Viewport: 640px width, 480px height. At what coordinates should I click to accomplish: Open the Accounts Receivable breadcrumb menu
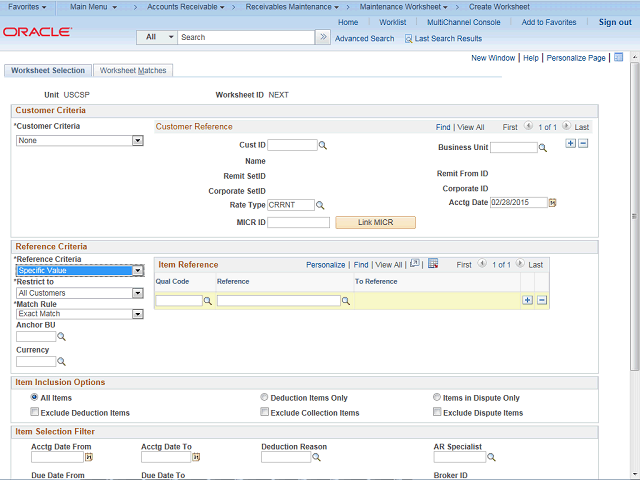click(x=184, y=7)
